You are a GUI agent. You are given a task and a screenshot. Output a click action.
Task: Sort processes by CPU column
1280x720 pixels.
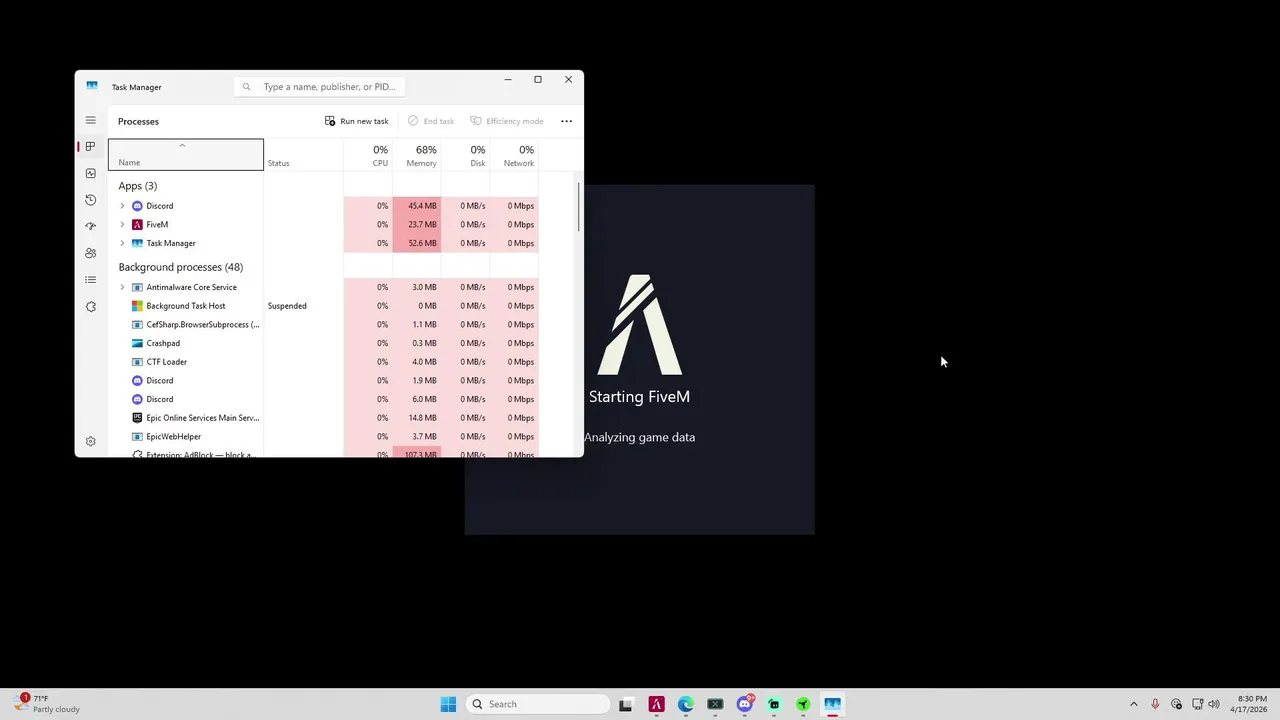tap(368, 155)
